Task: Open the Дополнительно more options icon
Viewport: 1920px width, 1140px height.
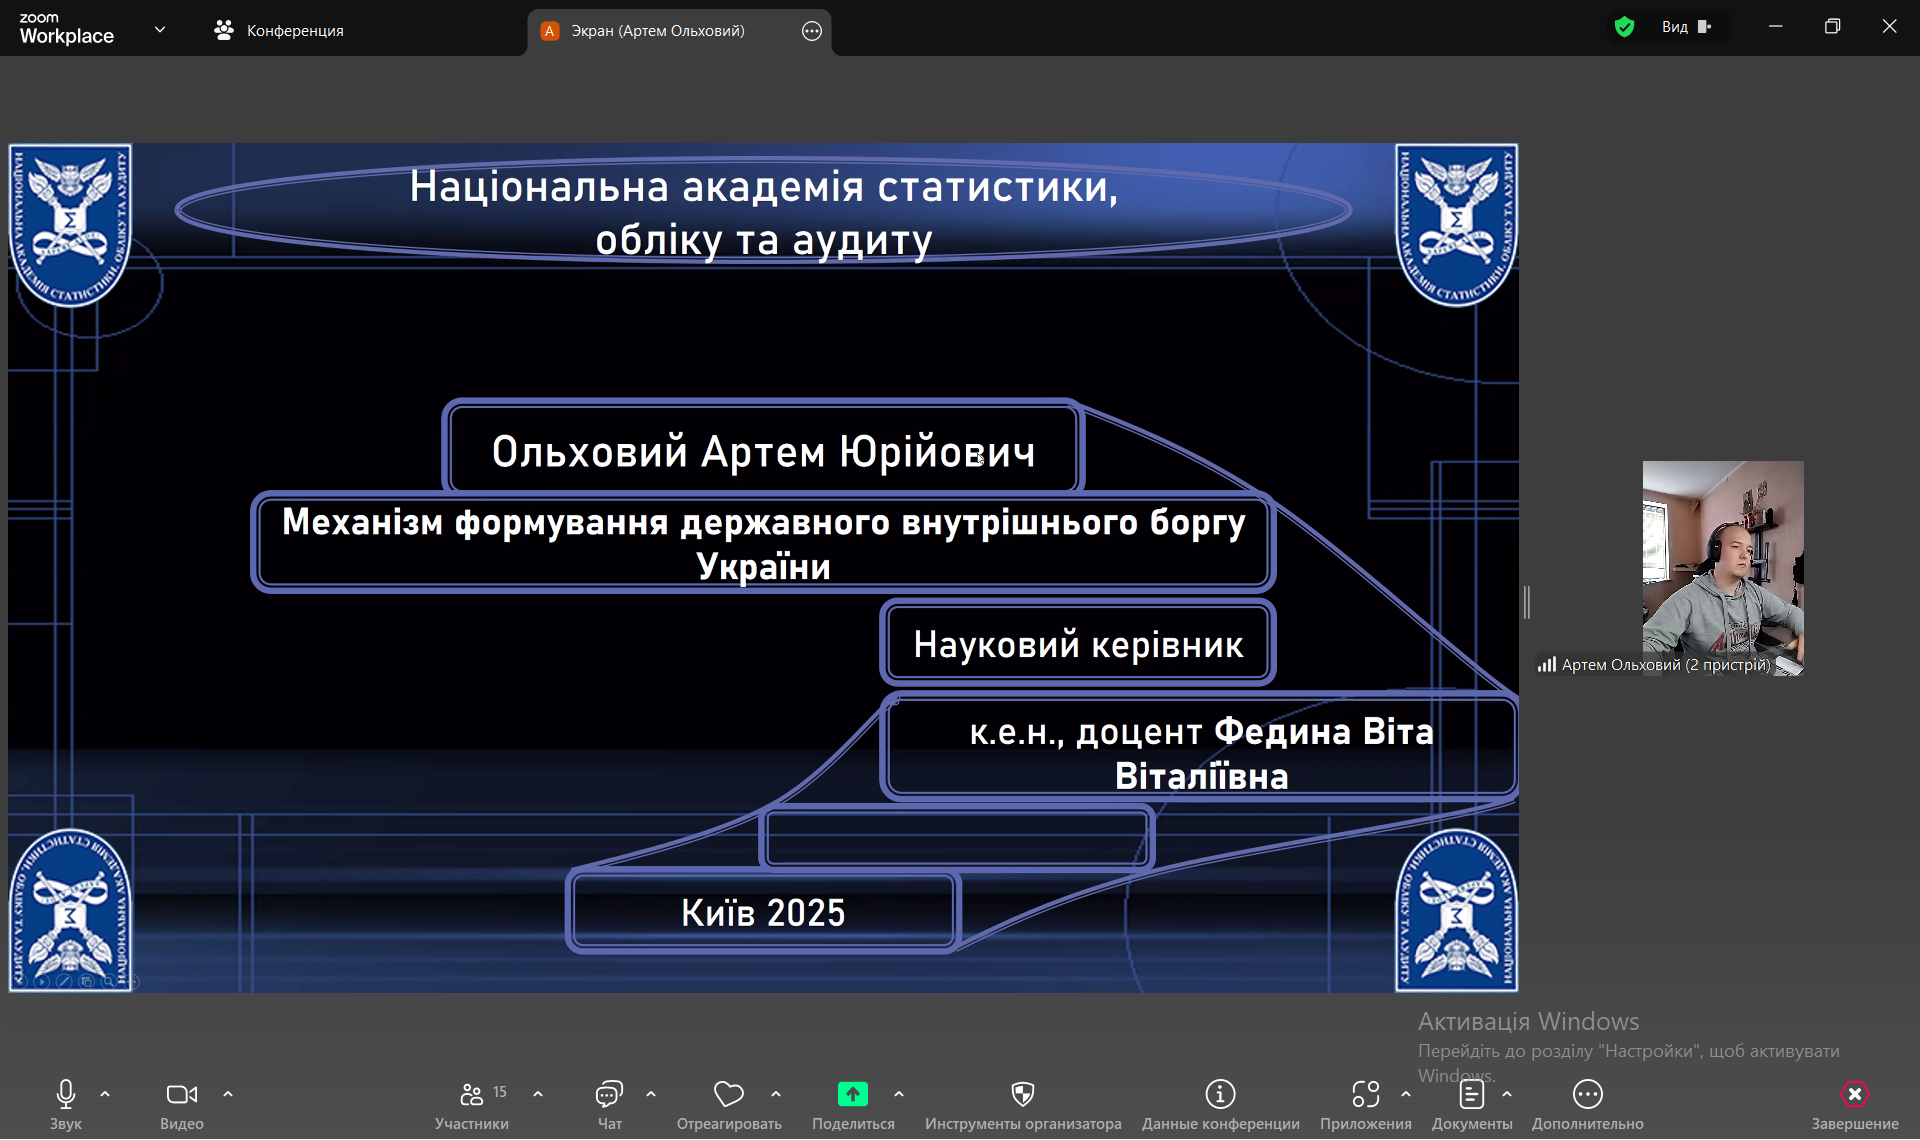Action: click(1587, 1095)
